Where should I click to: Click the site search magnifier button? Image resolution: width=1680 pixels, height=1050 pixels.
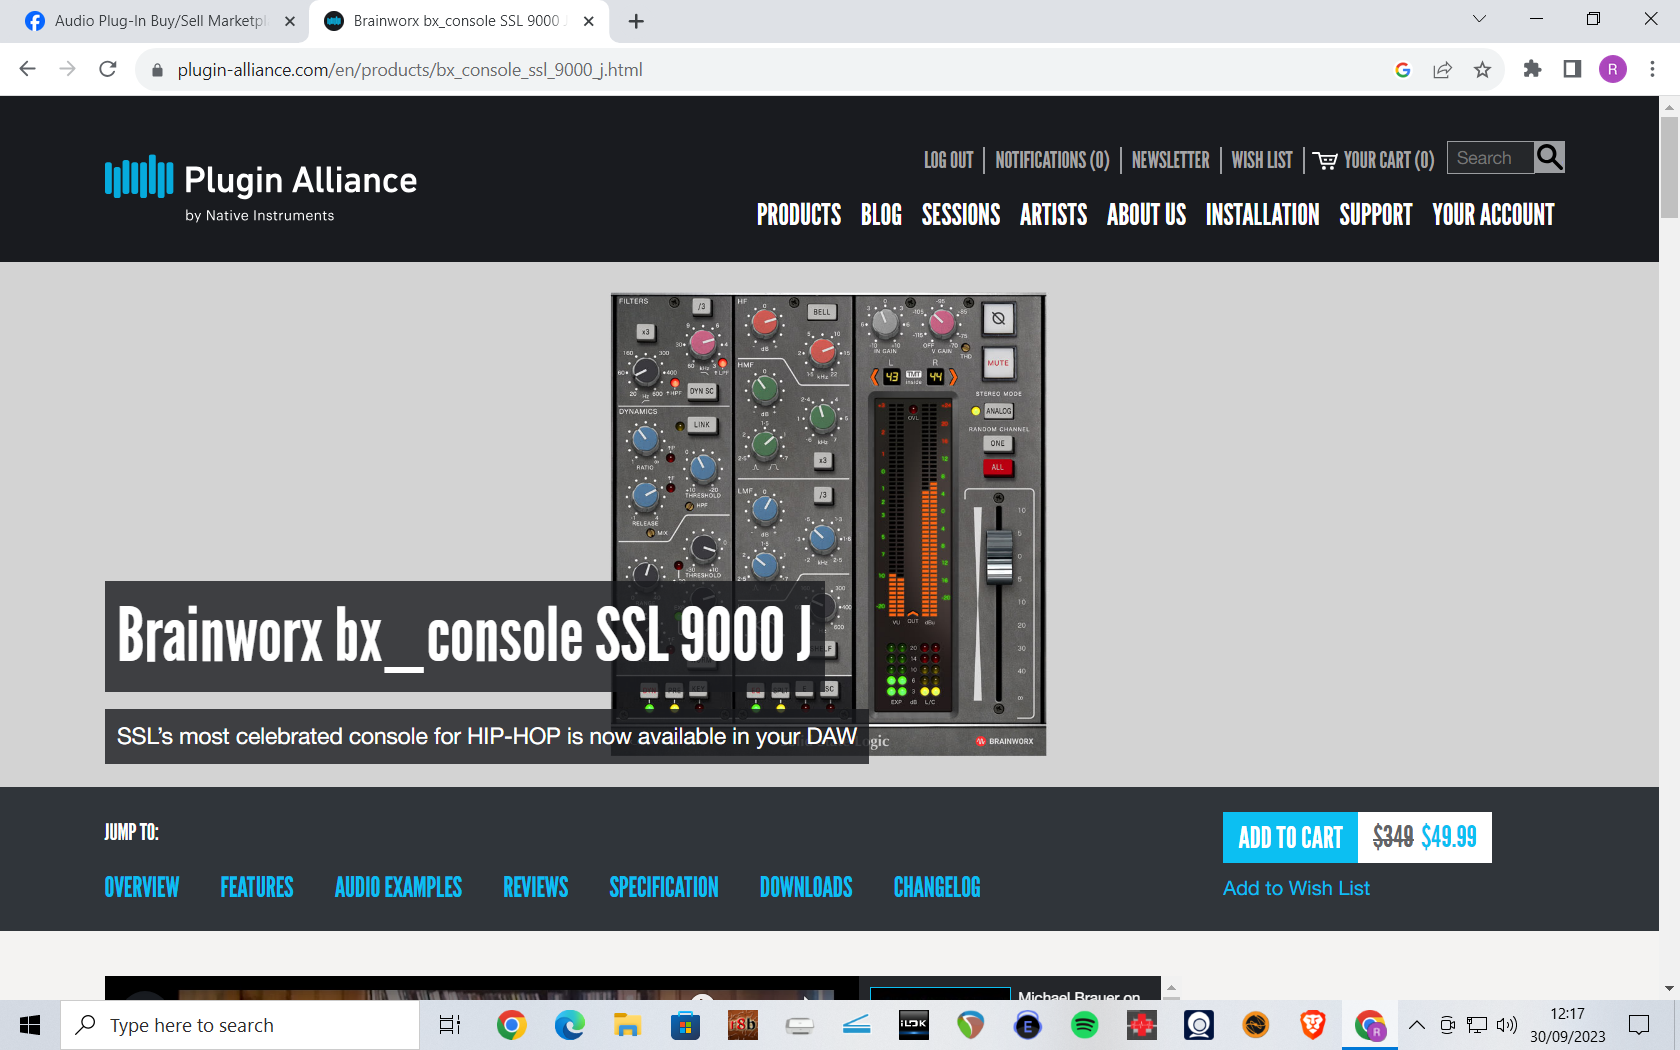1549,157
